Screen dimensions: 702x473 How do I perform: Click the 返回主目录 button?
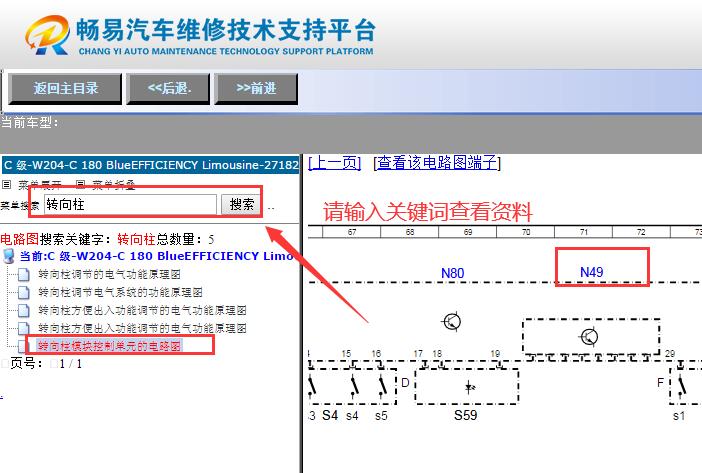65,89
